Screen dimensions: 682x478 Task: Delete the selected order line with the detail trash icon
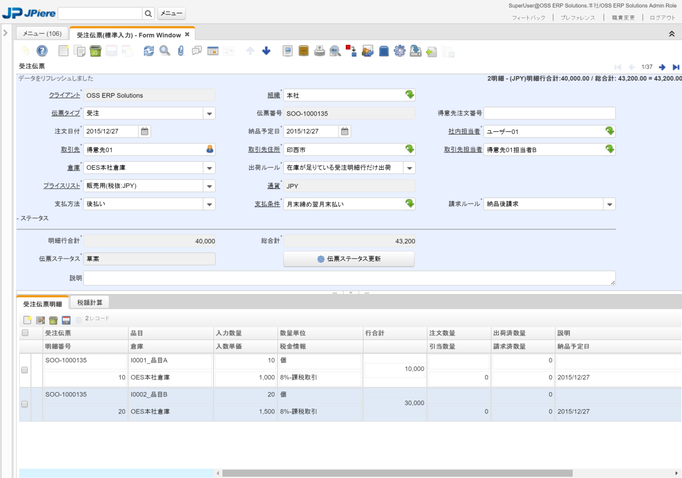[53, 320]
